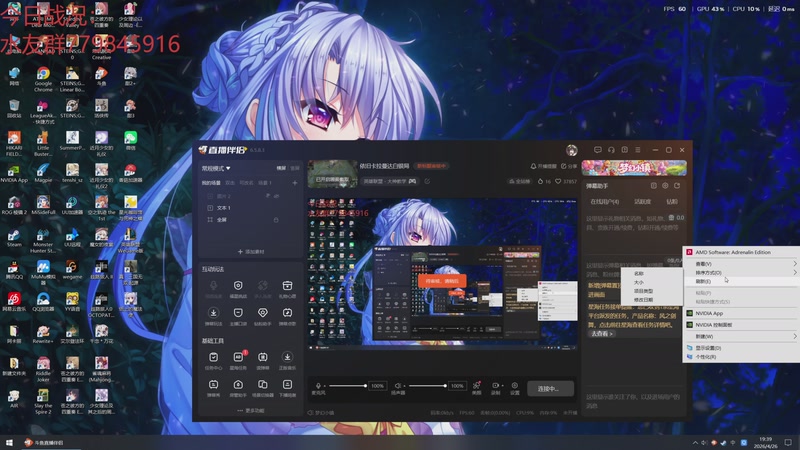Open the scene switcher tool icon
800x450 pixels.
tap(263, 387)
